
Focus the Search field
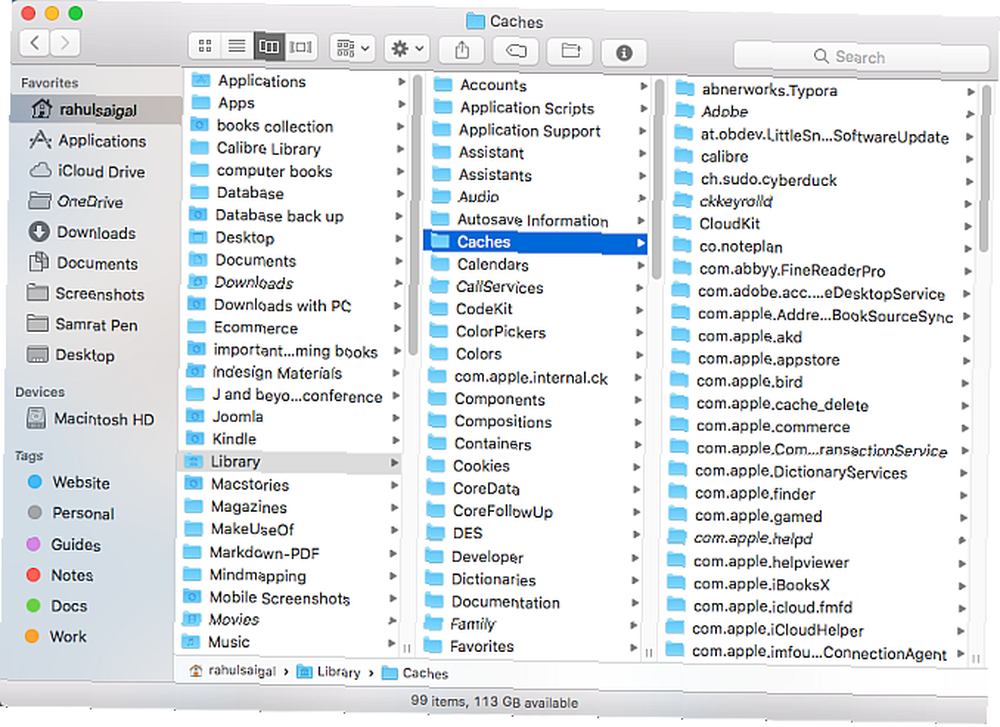(861, 56)
